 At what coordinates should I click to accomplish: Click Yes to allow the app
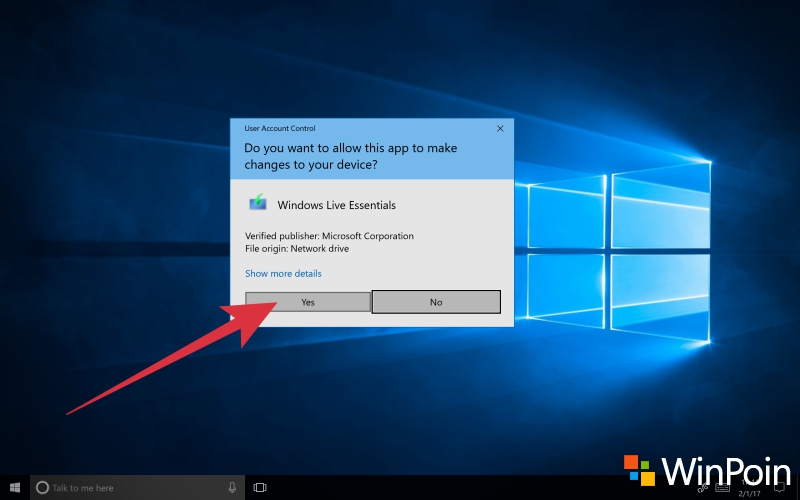point(308,302)
